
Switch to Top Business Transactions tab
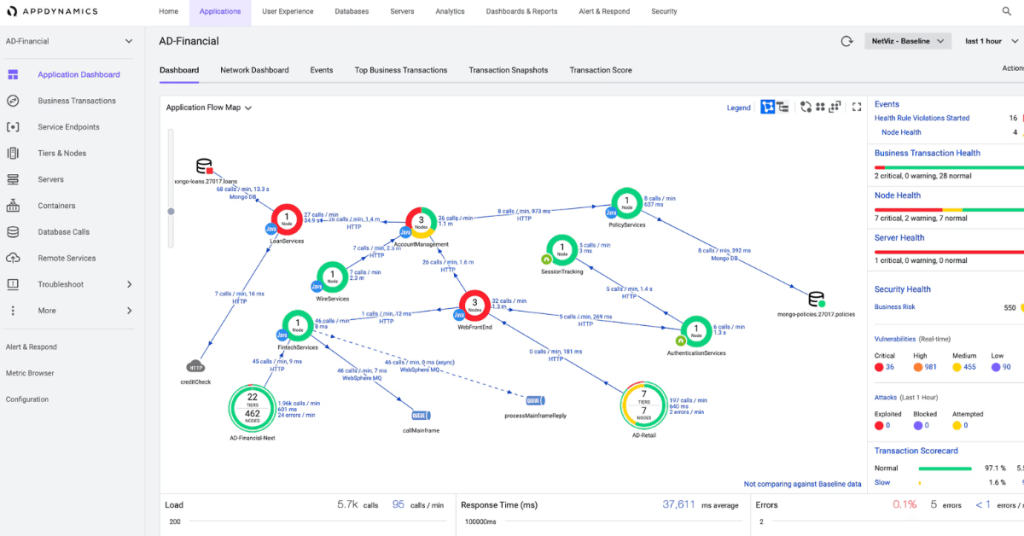pyautogui.click(x=401, y=70)
